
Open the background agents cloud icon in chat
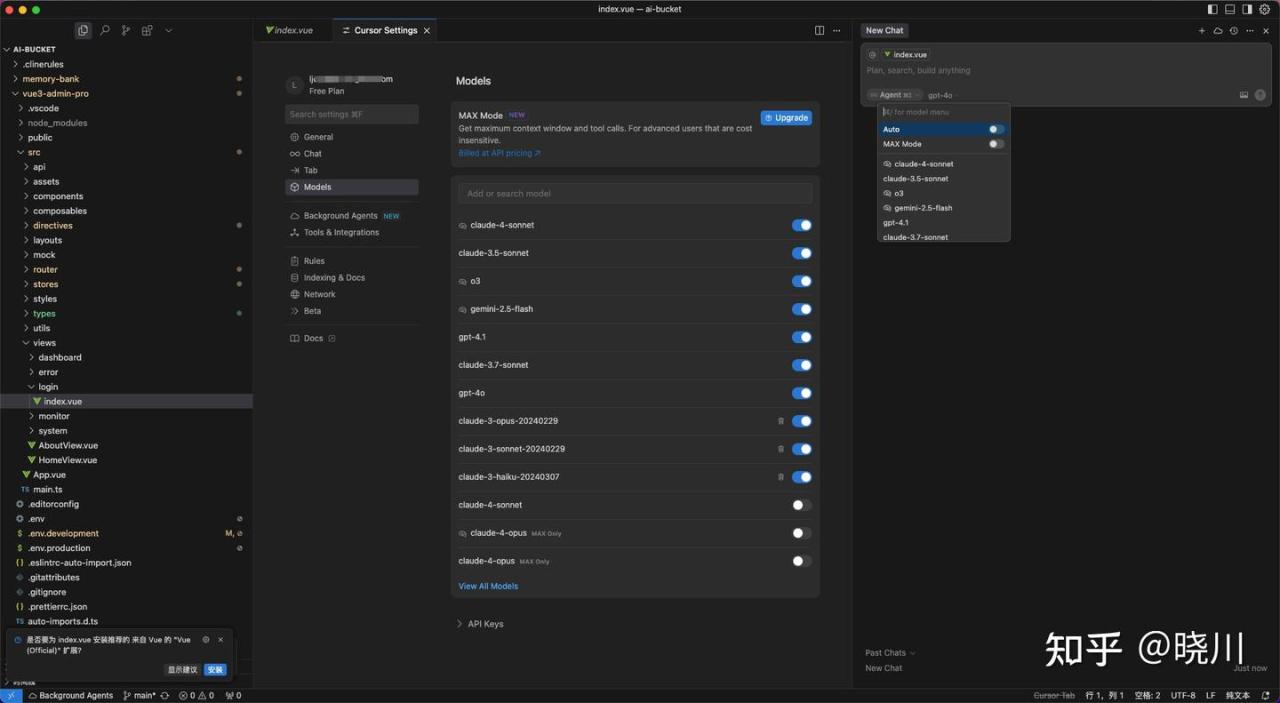1218,31
